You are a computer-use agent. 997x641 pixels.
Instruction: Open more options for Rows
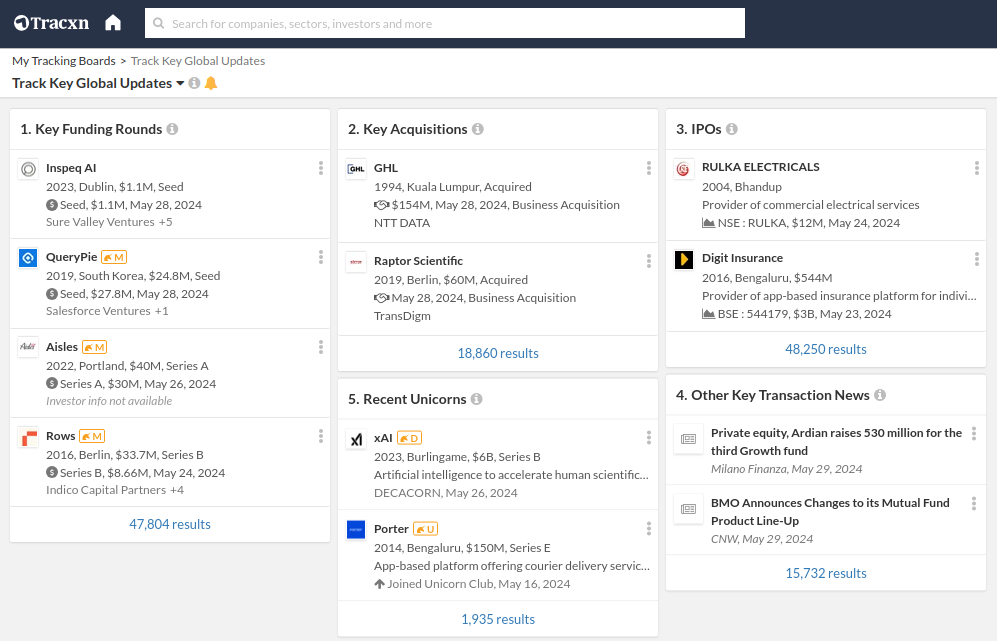[x=320, y=436]
